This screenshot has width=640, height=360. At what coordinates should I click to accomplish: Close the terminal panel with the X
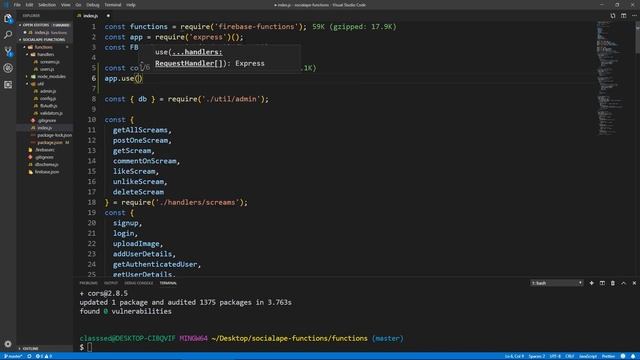click(x=634, y=283)
